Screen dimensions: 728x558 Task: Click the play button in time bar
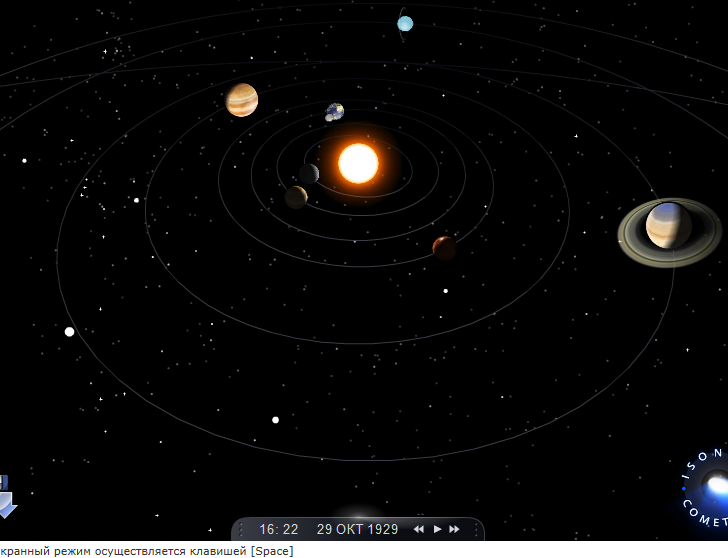[x=437, y=529]
